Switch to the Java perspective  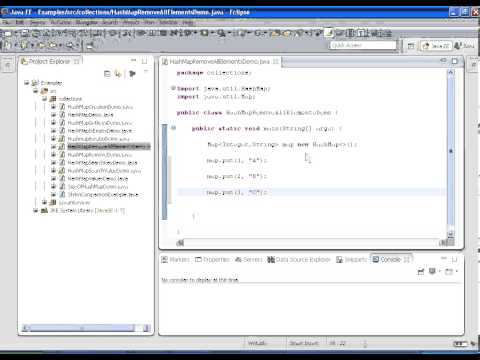click(464, 45)
